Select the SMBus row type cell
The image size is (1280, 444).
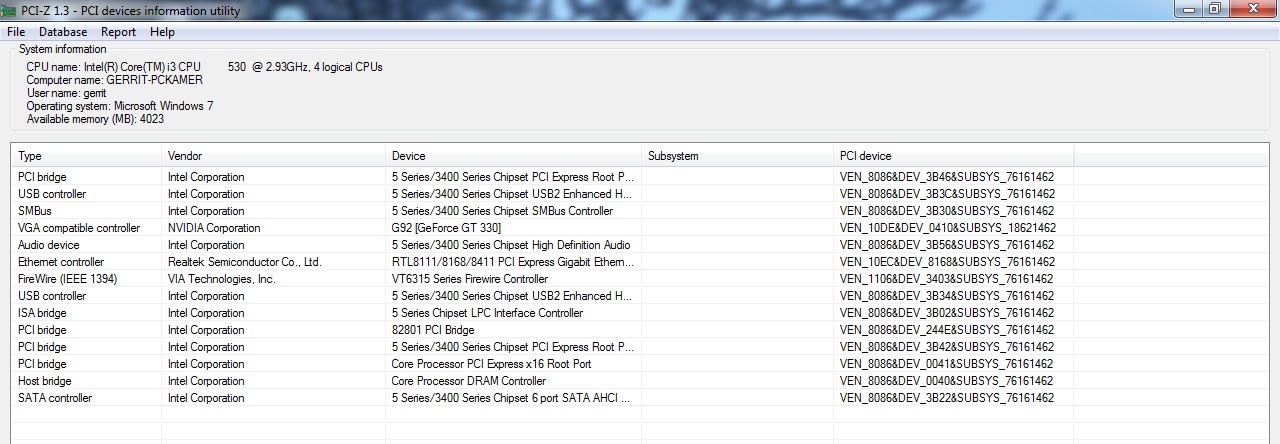(x=35, y=211)
